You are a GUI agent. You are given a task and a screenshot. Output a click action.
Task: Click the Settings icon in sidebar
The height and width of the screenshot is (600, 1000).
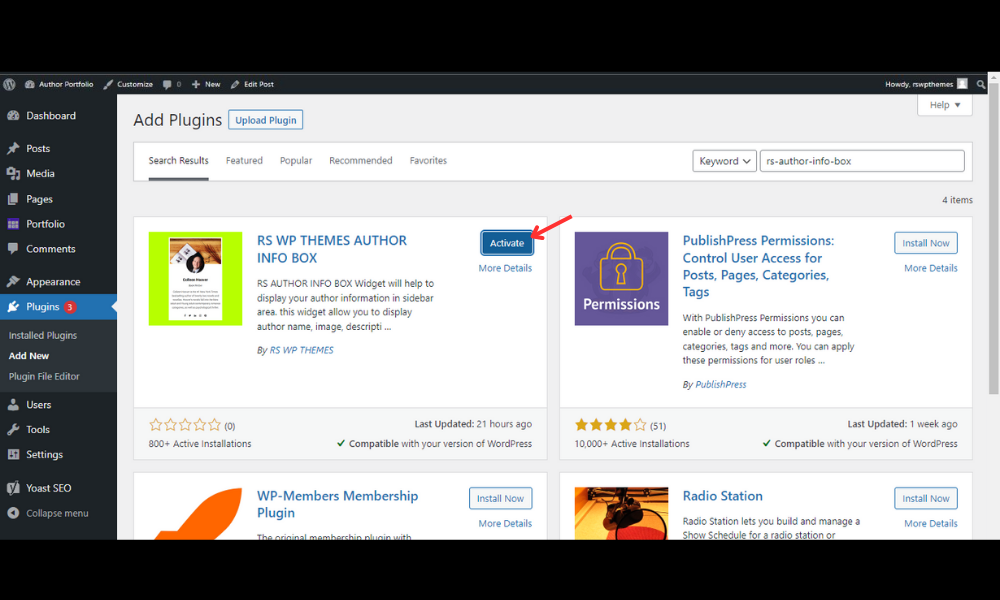coord(13,455)
